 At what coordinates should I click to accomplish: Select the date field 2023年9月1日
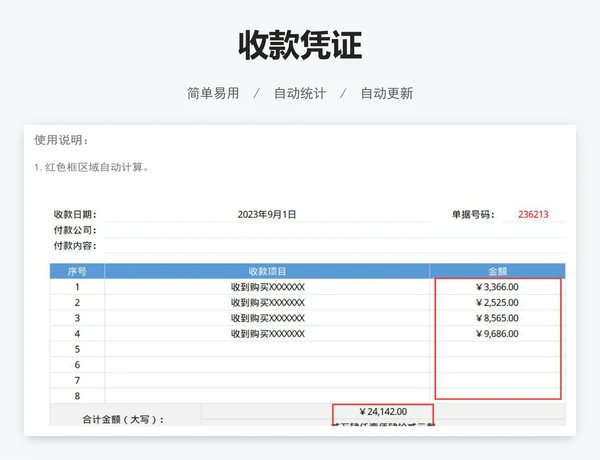click(267, 215)
